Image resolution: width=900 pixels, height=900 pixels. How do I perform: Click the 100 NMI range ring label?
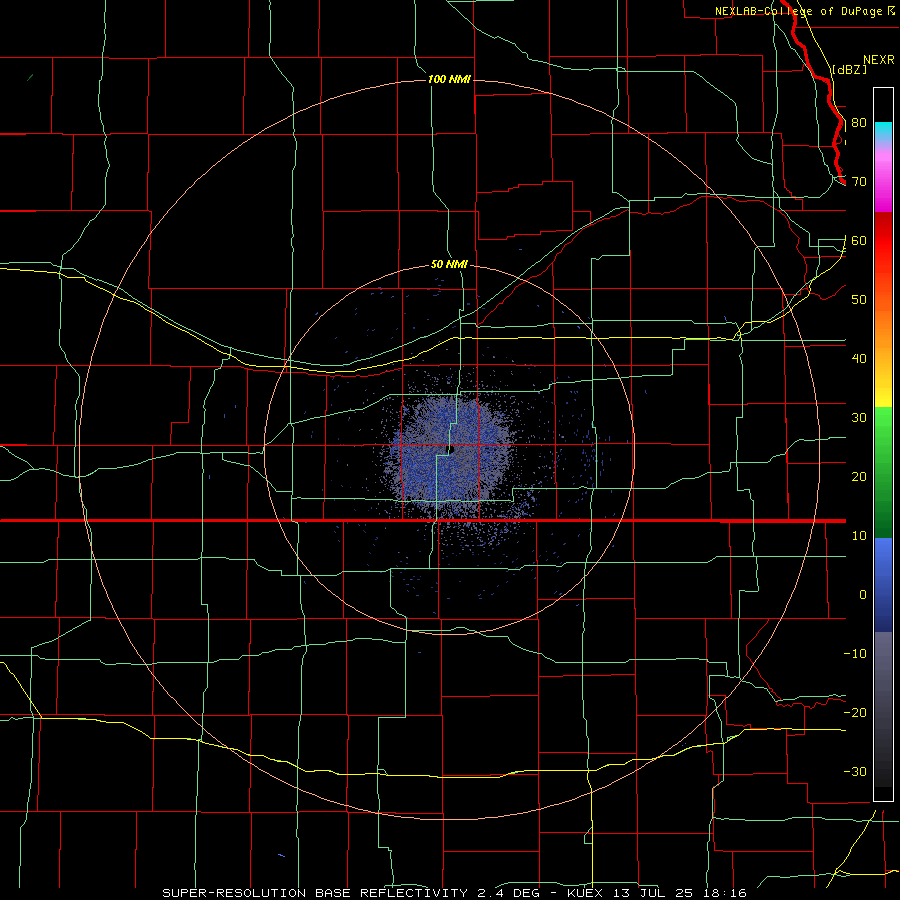(x=449, y=79)
